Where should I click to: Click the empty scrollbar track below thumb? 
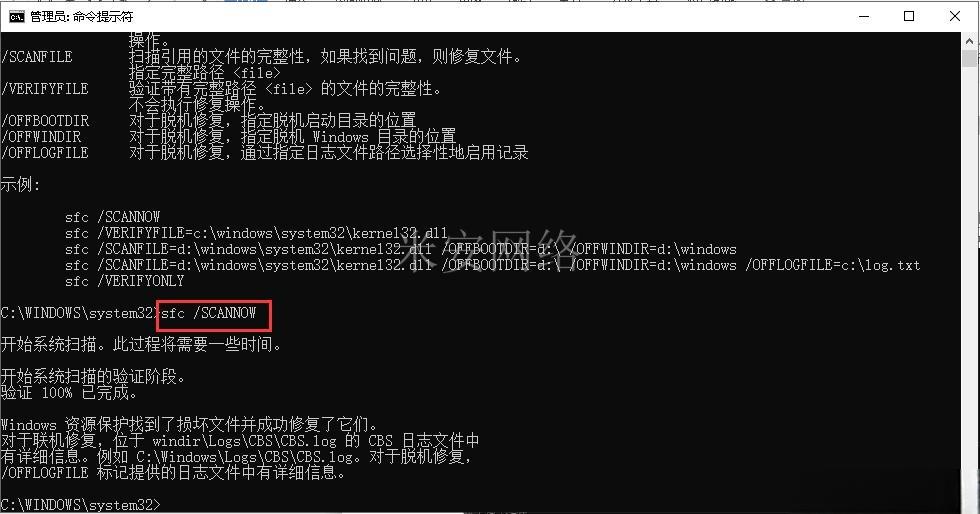[x=969, y=281]
